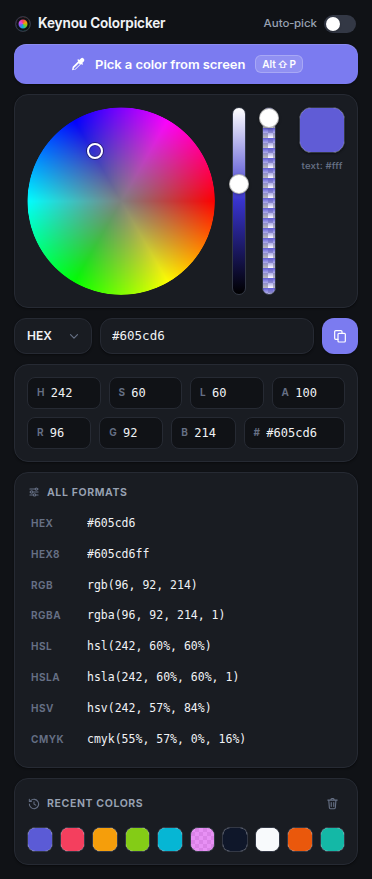Click the Recent Colors history icon

(x=34, y=803)
